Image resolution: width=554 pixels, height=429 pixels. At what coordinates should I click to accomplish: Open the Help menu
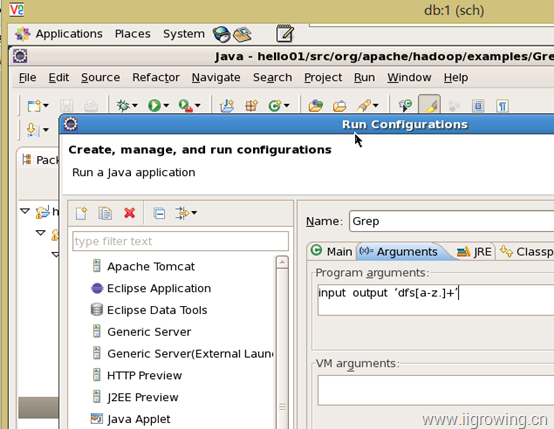(456, 77)
